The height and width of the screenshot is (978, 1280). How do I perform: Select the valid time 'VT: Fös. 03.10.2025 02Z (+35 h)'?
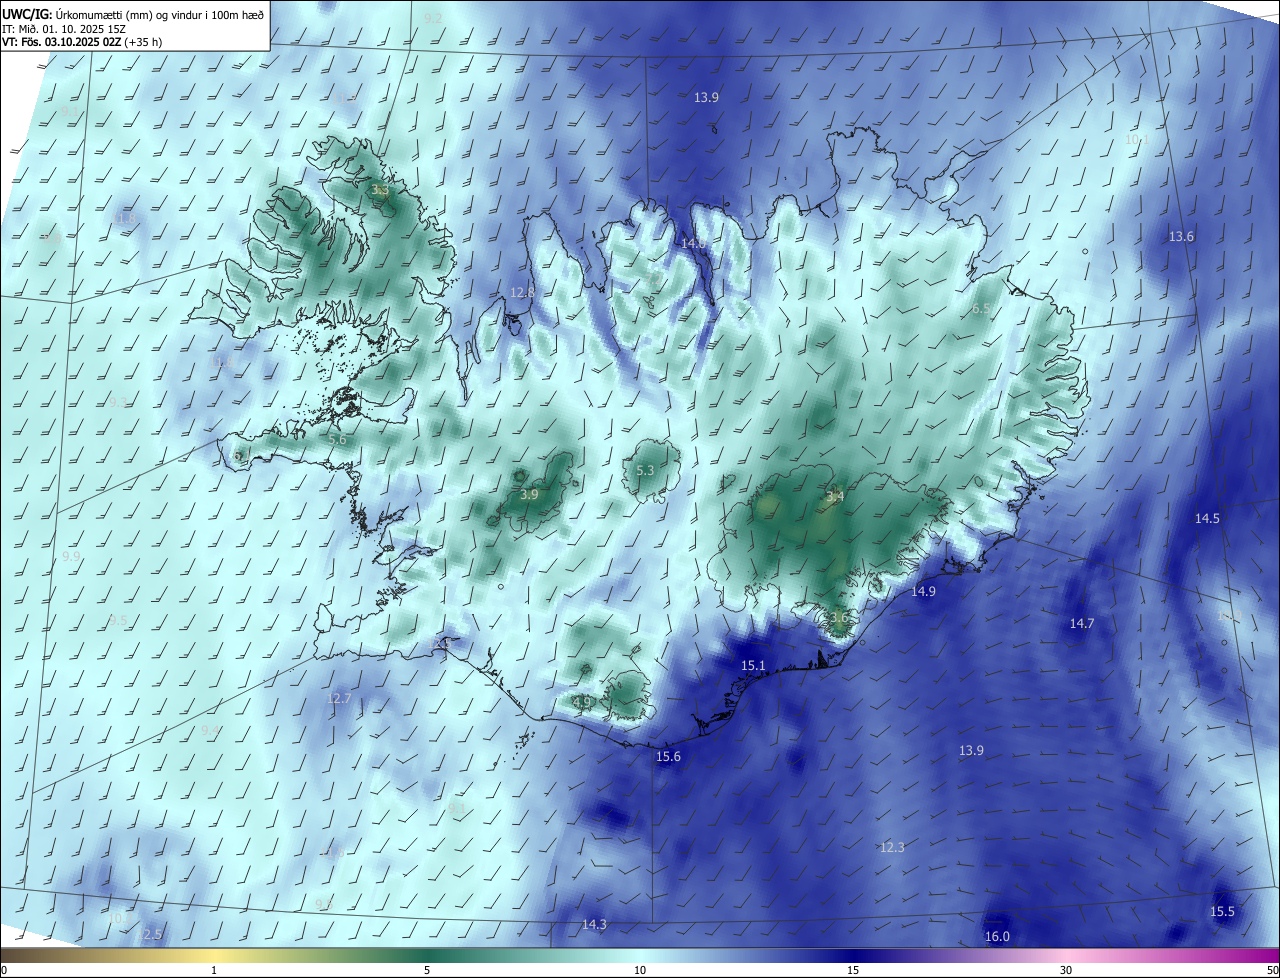82,42
